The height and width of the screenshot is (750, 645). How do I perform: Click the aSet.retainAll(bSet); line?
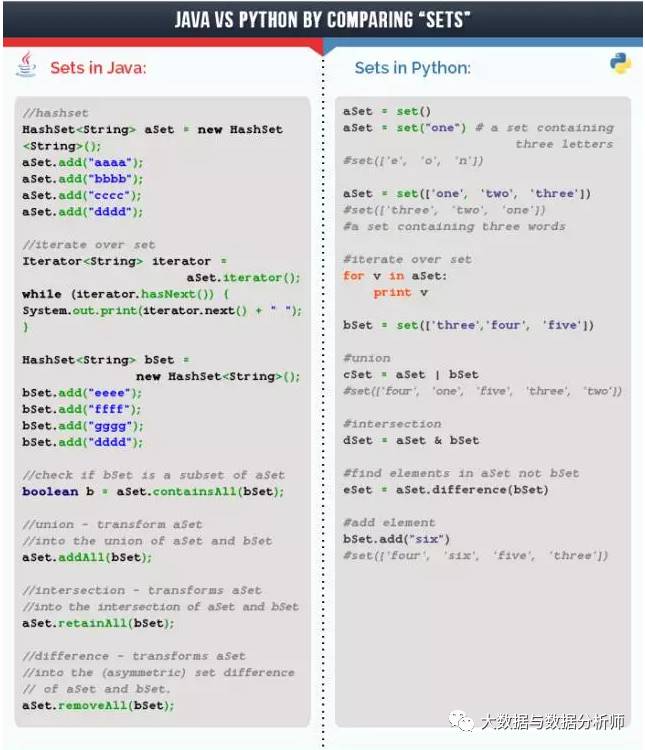pos(98,623)
